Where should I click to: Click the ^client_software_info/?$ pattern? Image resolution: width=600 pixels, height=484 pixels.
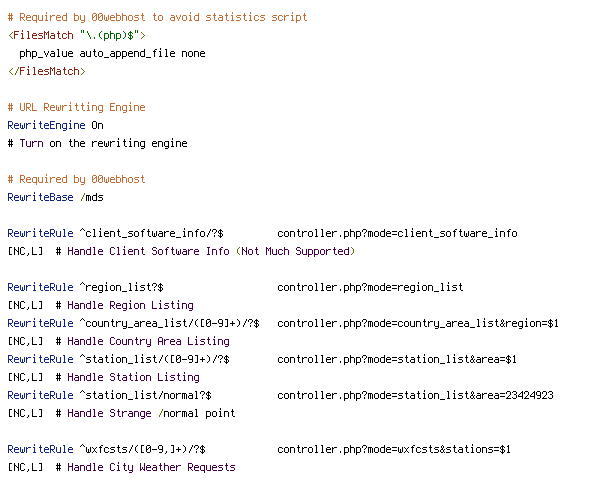(x=152, y=233)
